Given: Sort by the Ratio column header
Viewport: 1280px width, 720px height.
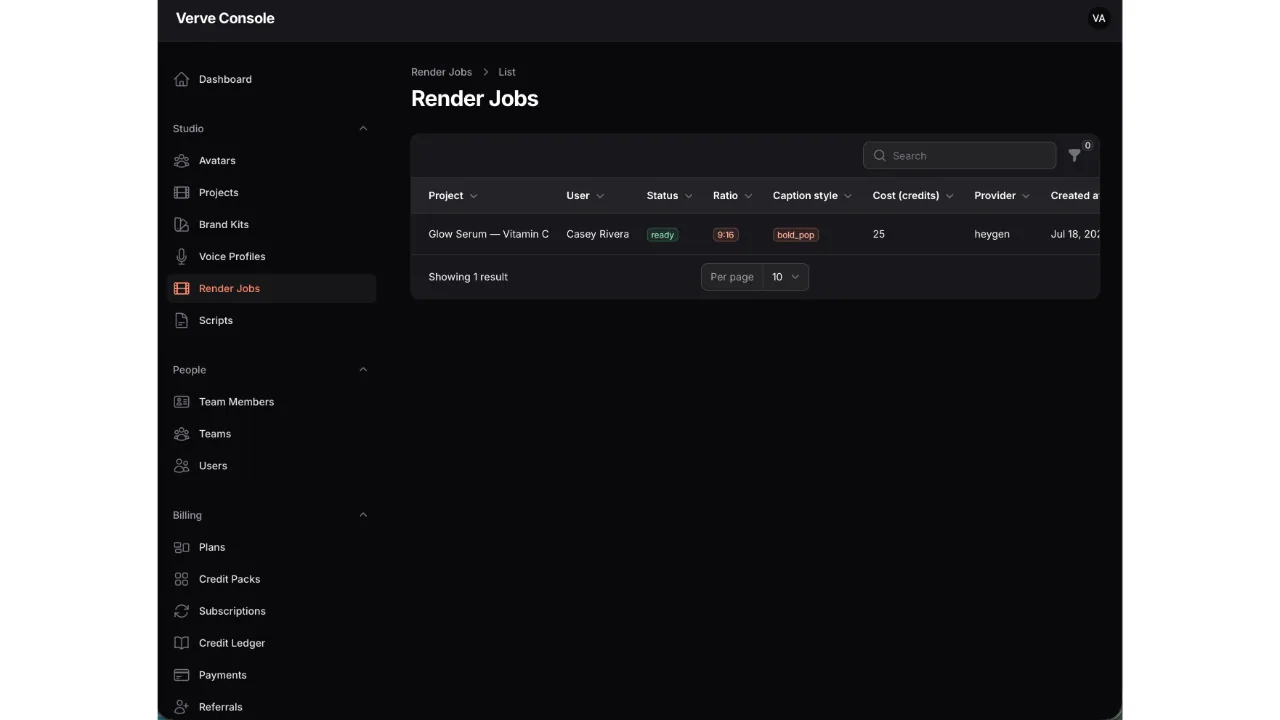Looking at the screenshot, I should click(732, 195).
